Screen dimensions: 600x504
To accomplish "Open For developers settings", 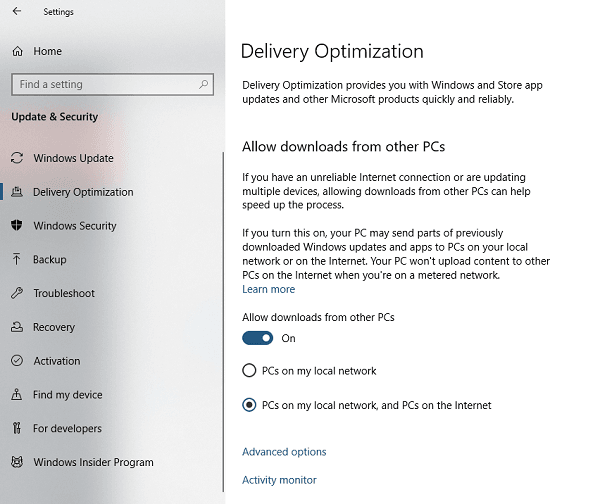I will (x=67, y=428).
